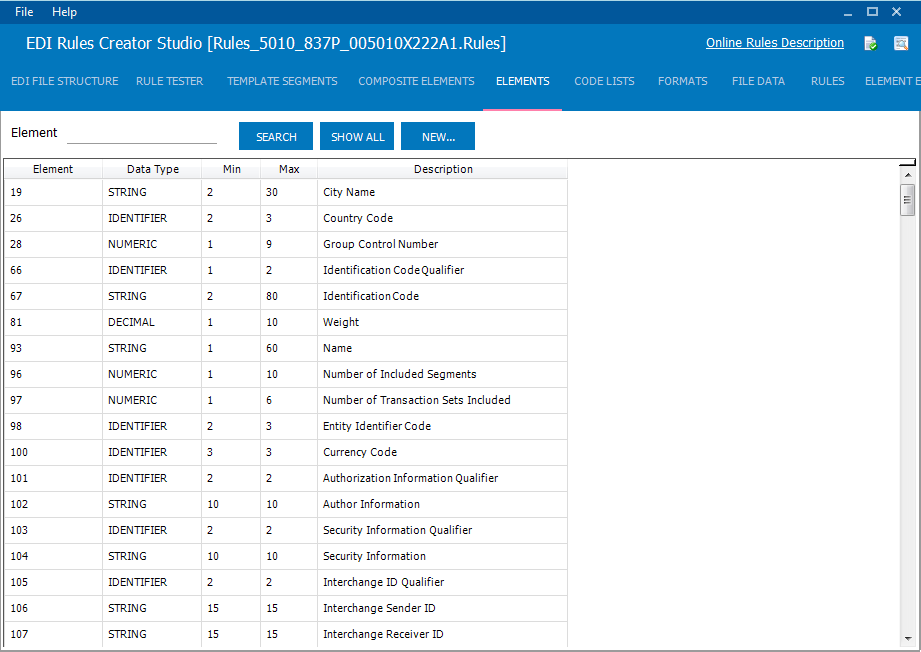Click the vertical scrollbar thumb
The image size is (921, 652).
click(x=907, y=200)
